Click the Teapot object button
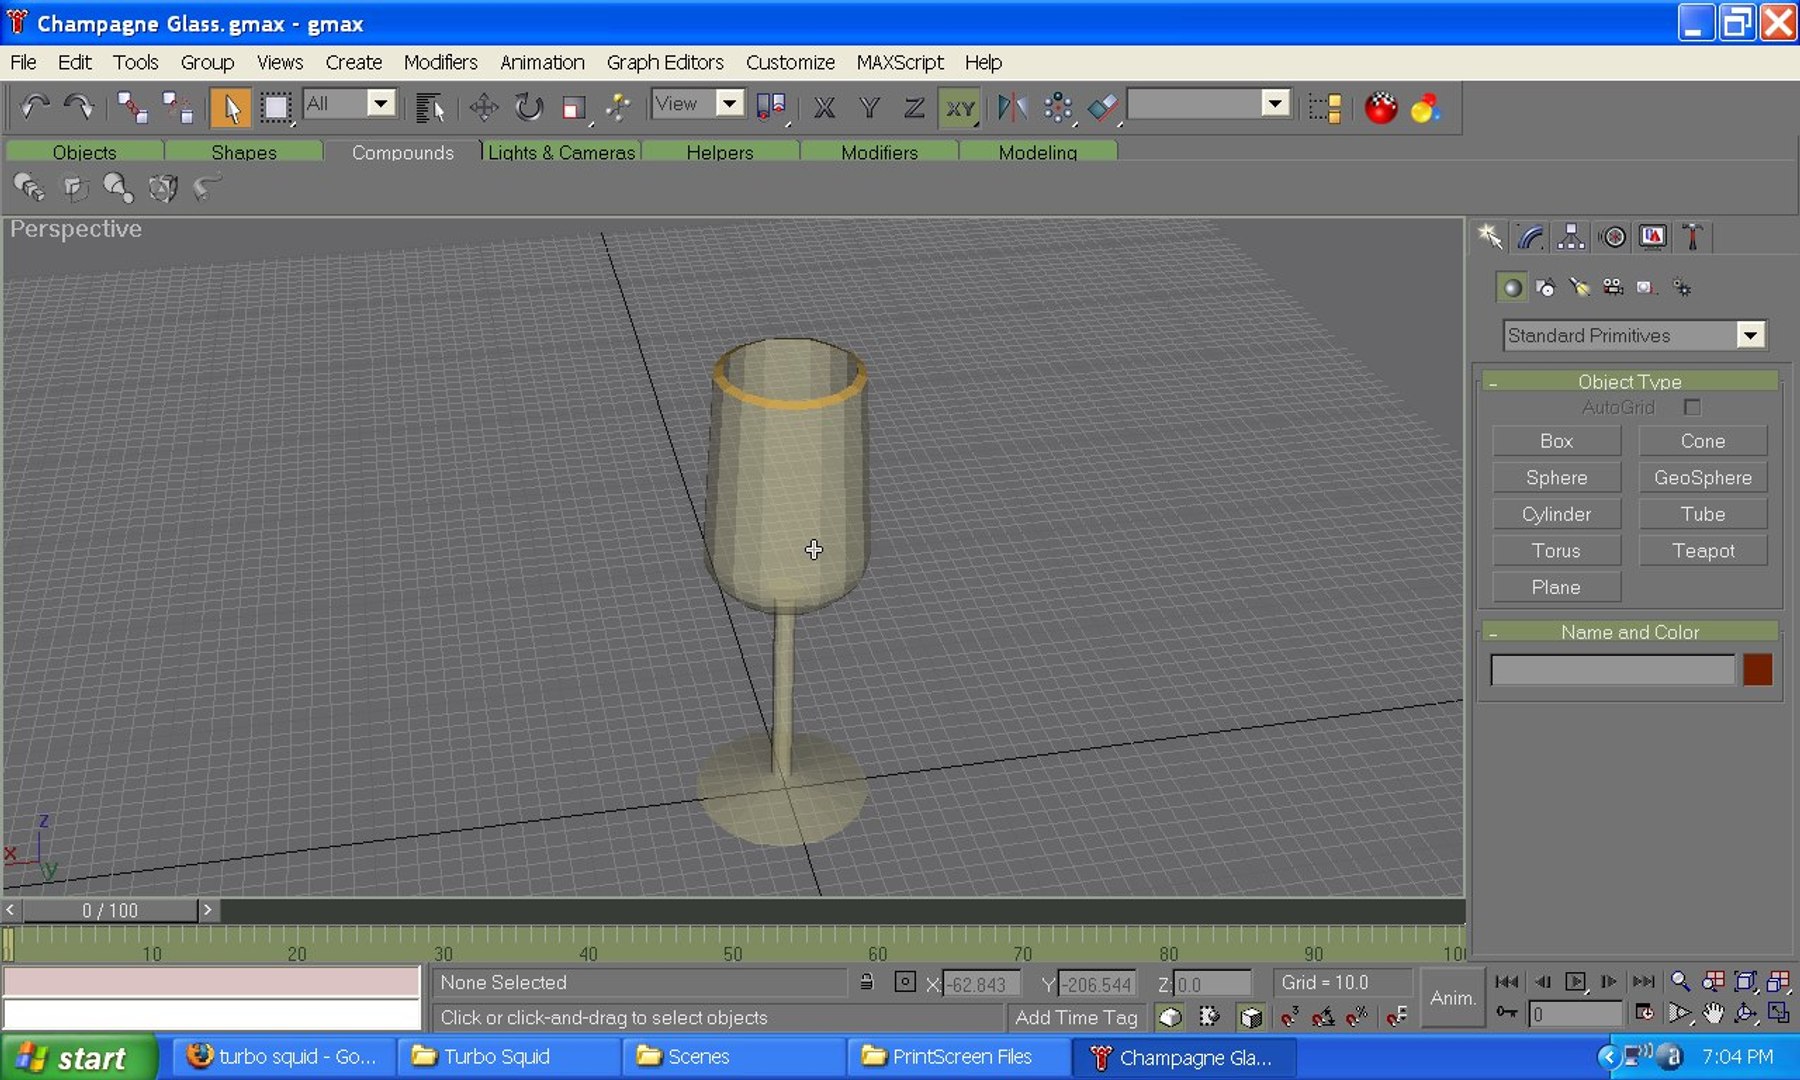The image size is (1800, 1080). pyautogui.click(x=1703, y=551)
